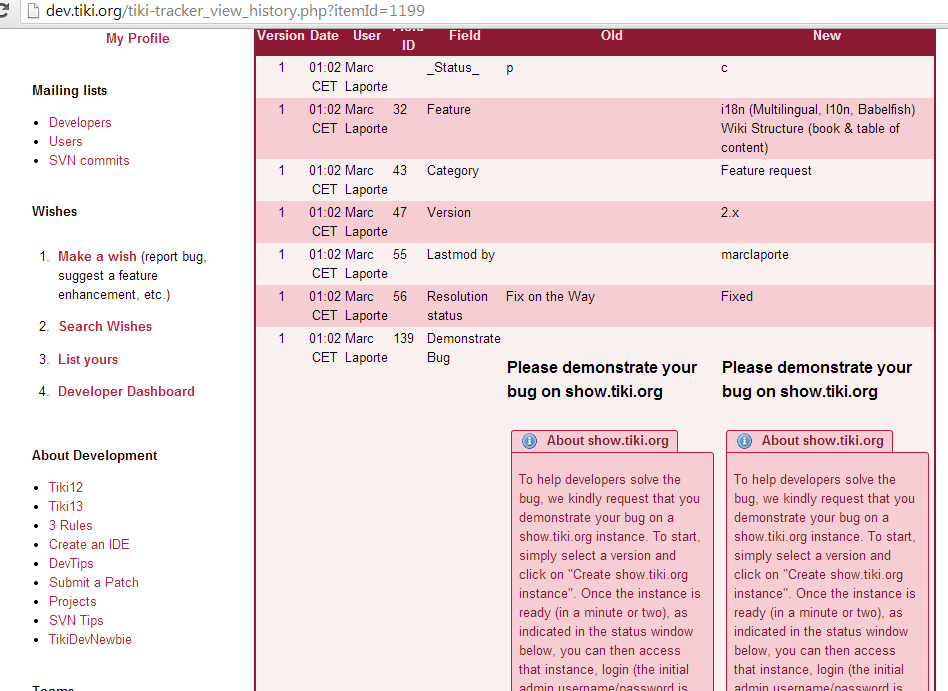Click the Resolution status field cell
Viewport: 948px width, 691px height.
click(x=457, y=306)
